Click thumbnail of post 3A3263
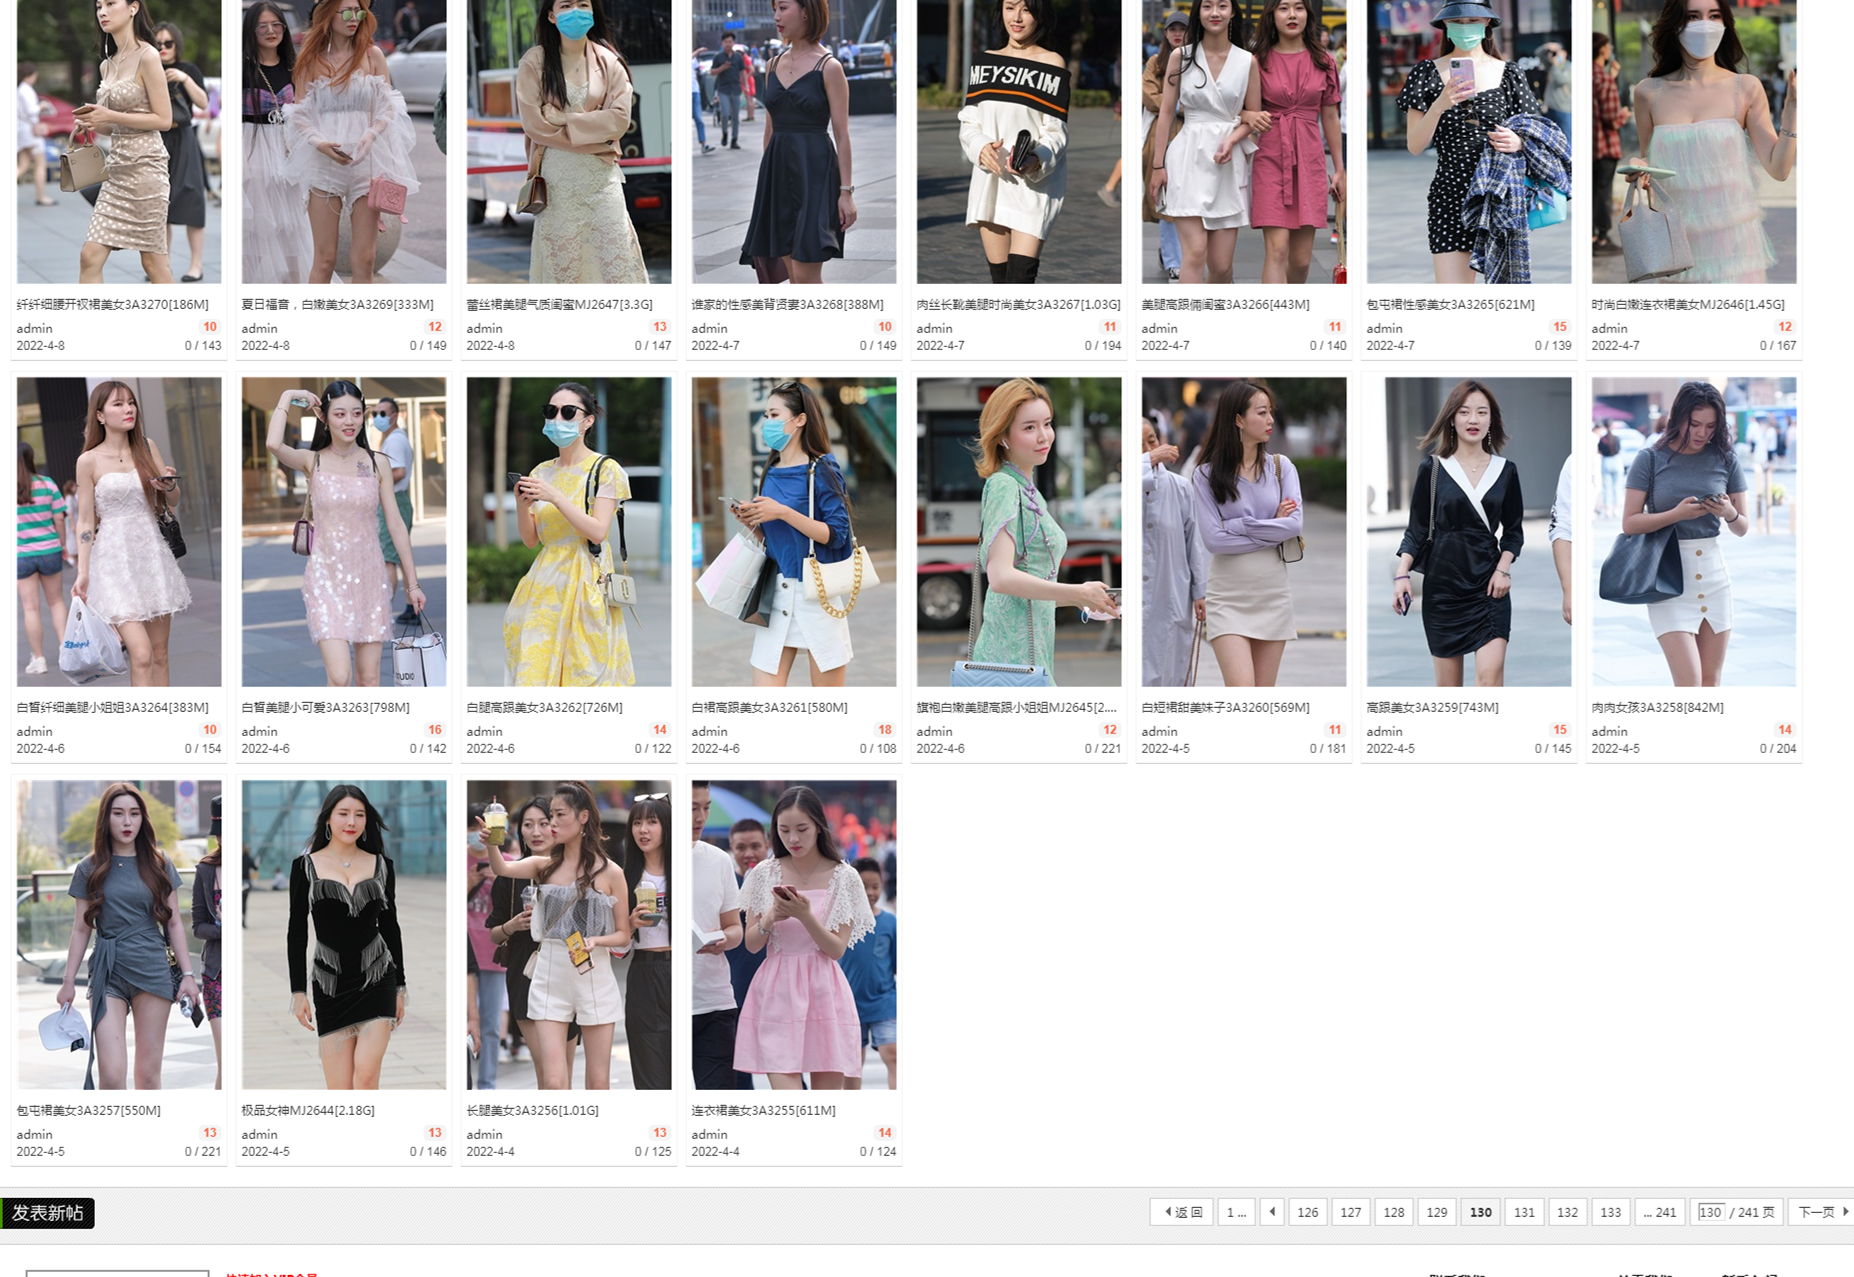1854x1277 pixels. point(344,532)
